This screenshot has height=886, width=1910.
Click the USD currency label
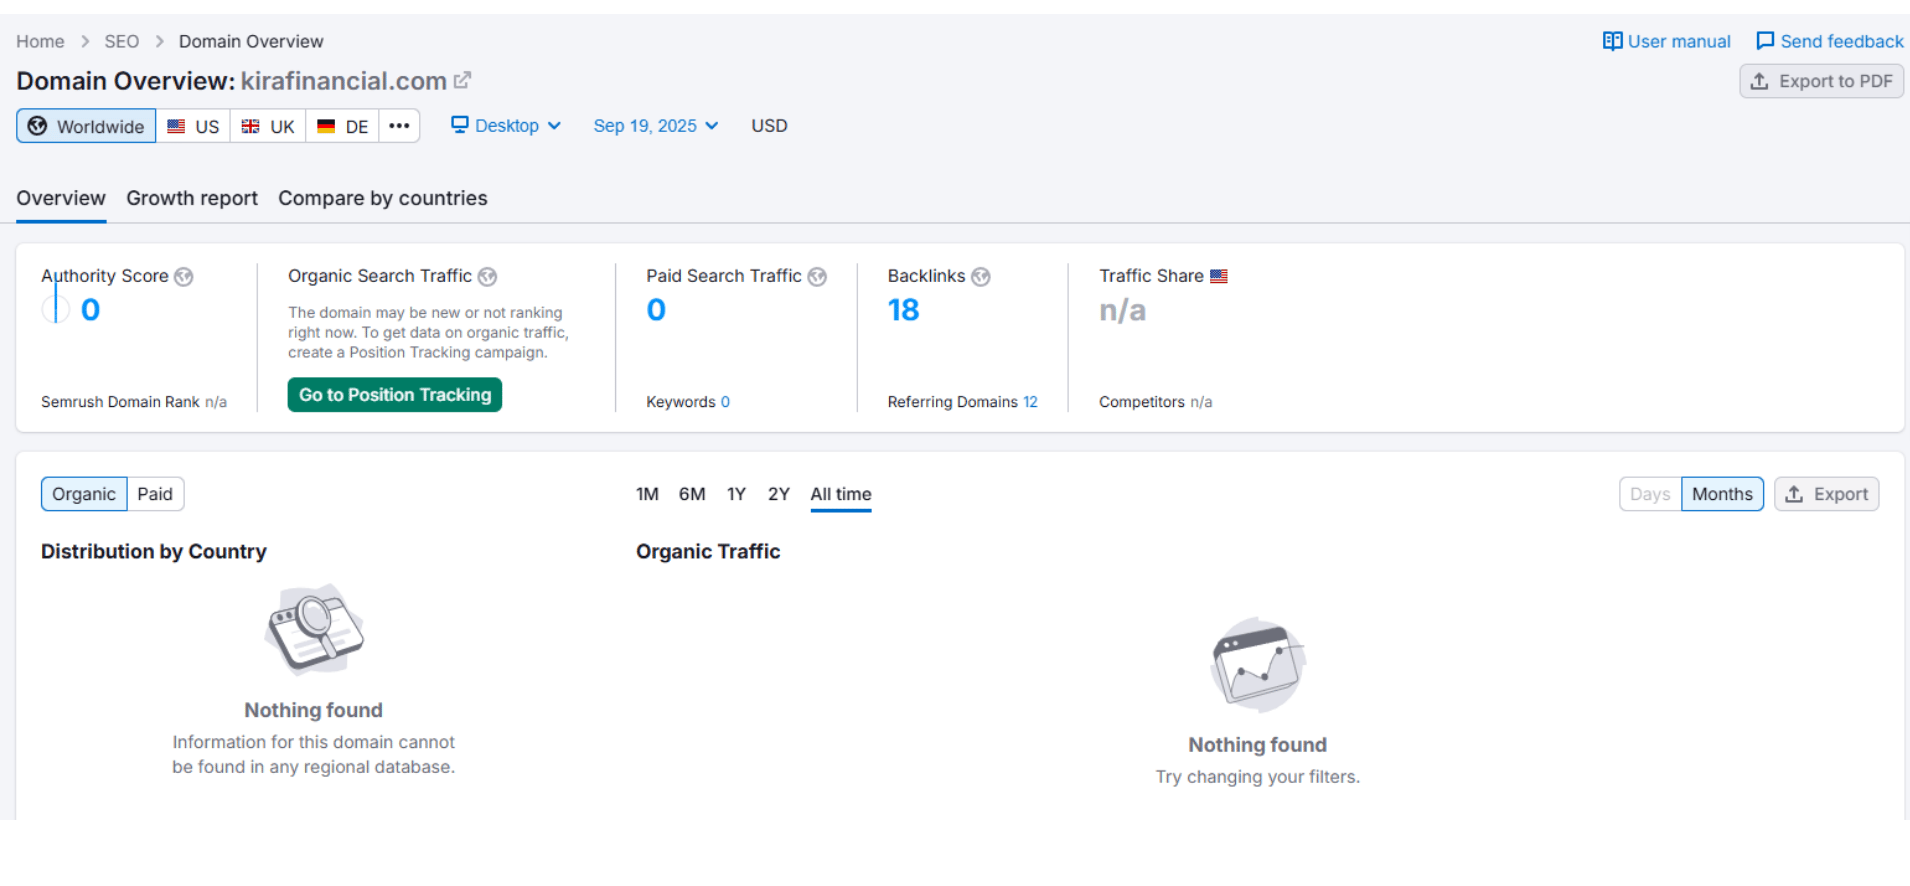769,126
